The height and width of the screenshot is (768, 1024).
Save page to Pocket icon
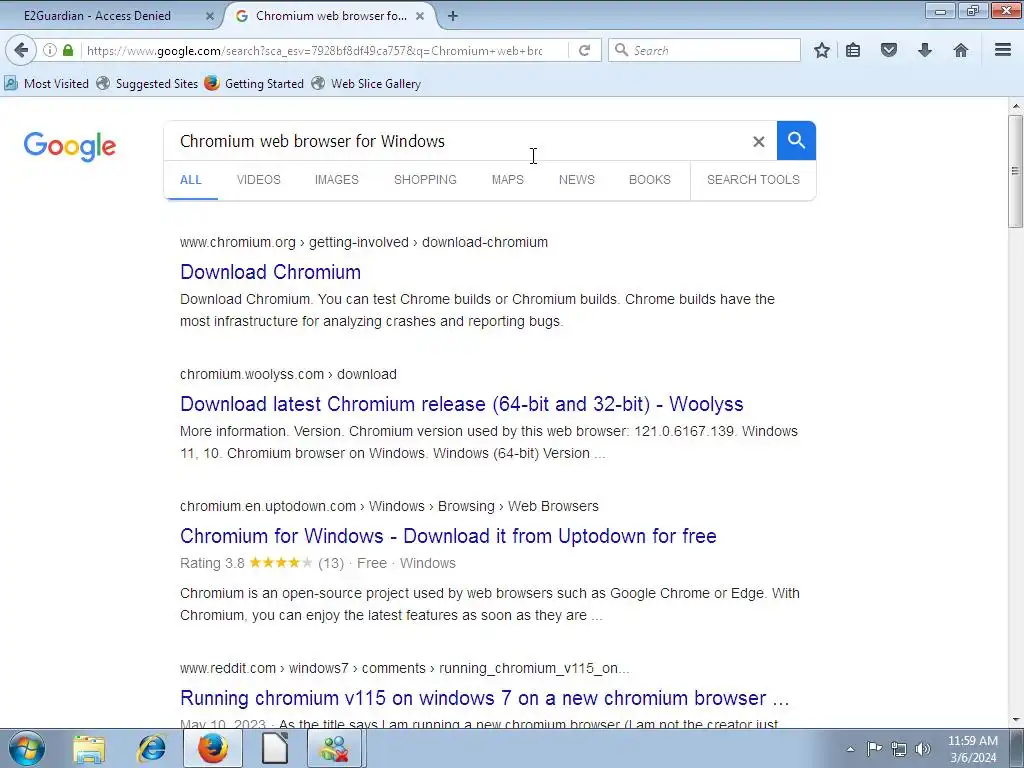(x=889, y=50)
